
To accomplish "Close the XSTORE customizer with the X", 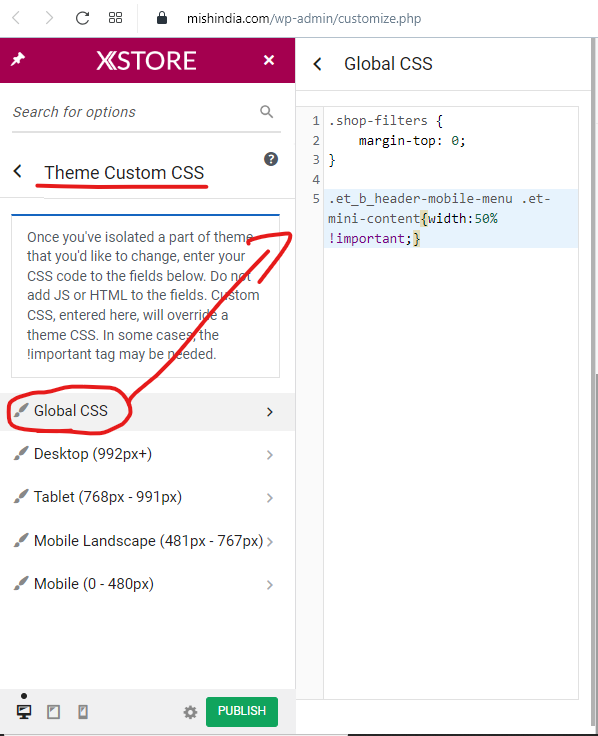I will coord(268,60).
